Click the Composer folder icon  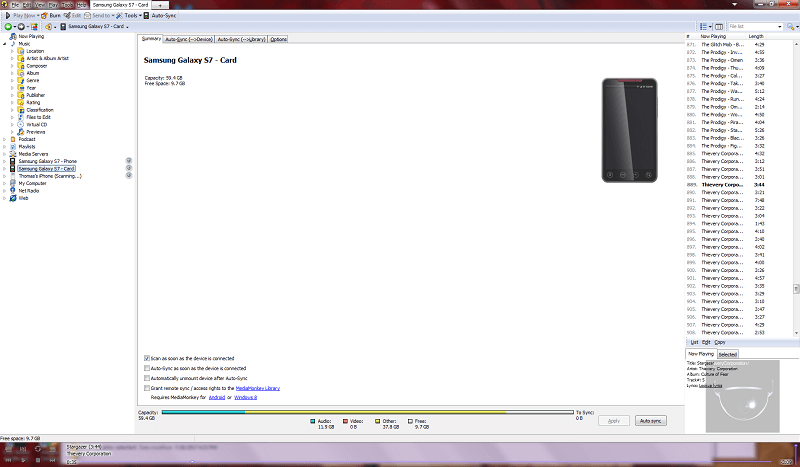point(21,66)
